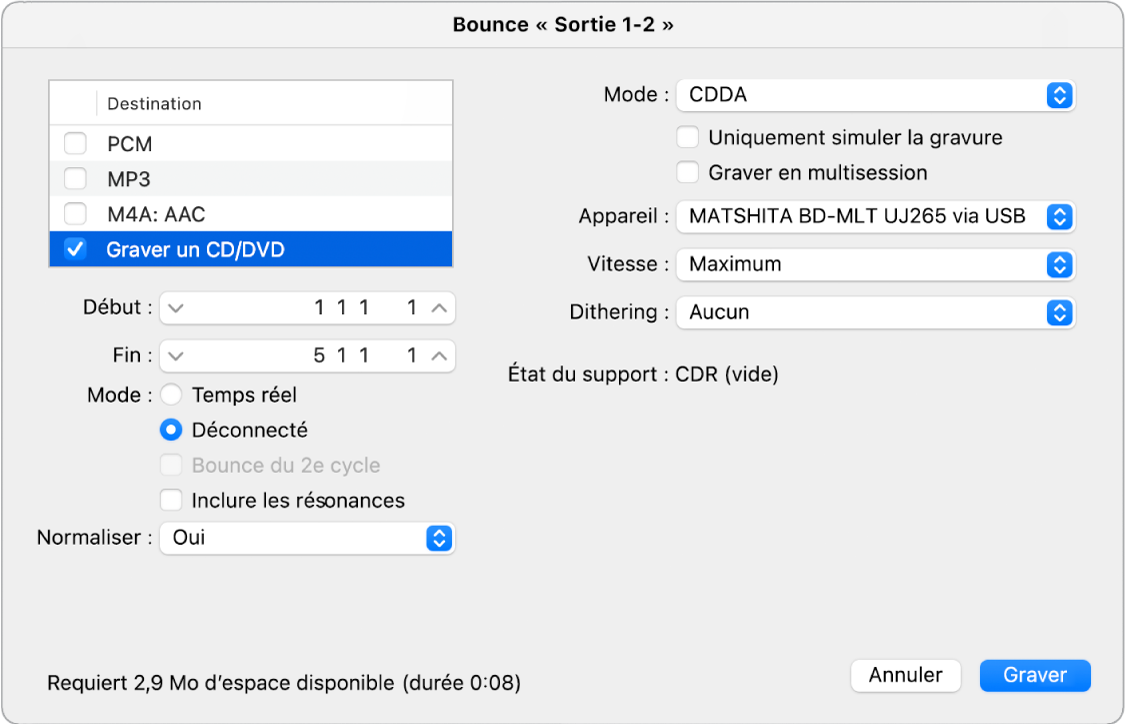Check the M4A: AAC destination
This screenshot has width=1125, height=724.
75,213
